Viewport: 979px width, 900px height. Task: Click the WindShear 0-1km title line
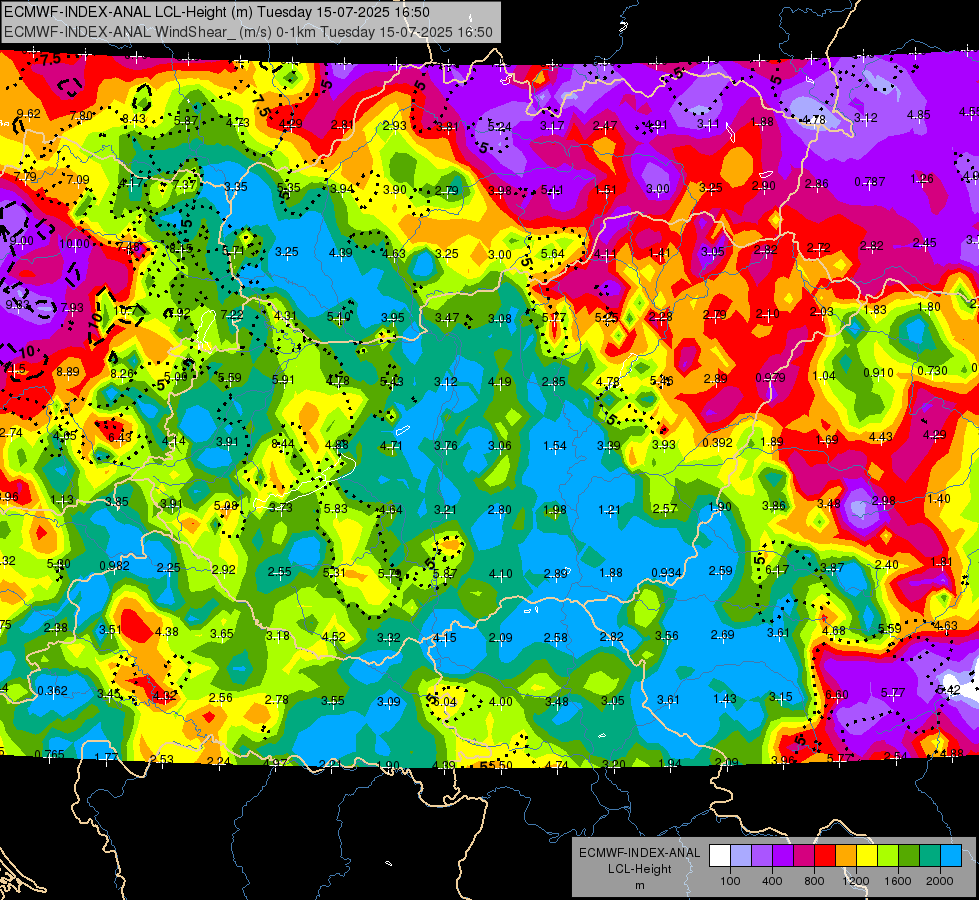(248, 32)
